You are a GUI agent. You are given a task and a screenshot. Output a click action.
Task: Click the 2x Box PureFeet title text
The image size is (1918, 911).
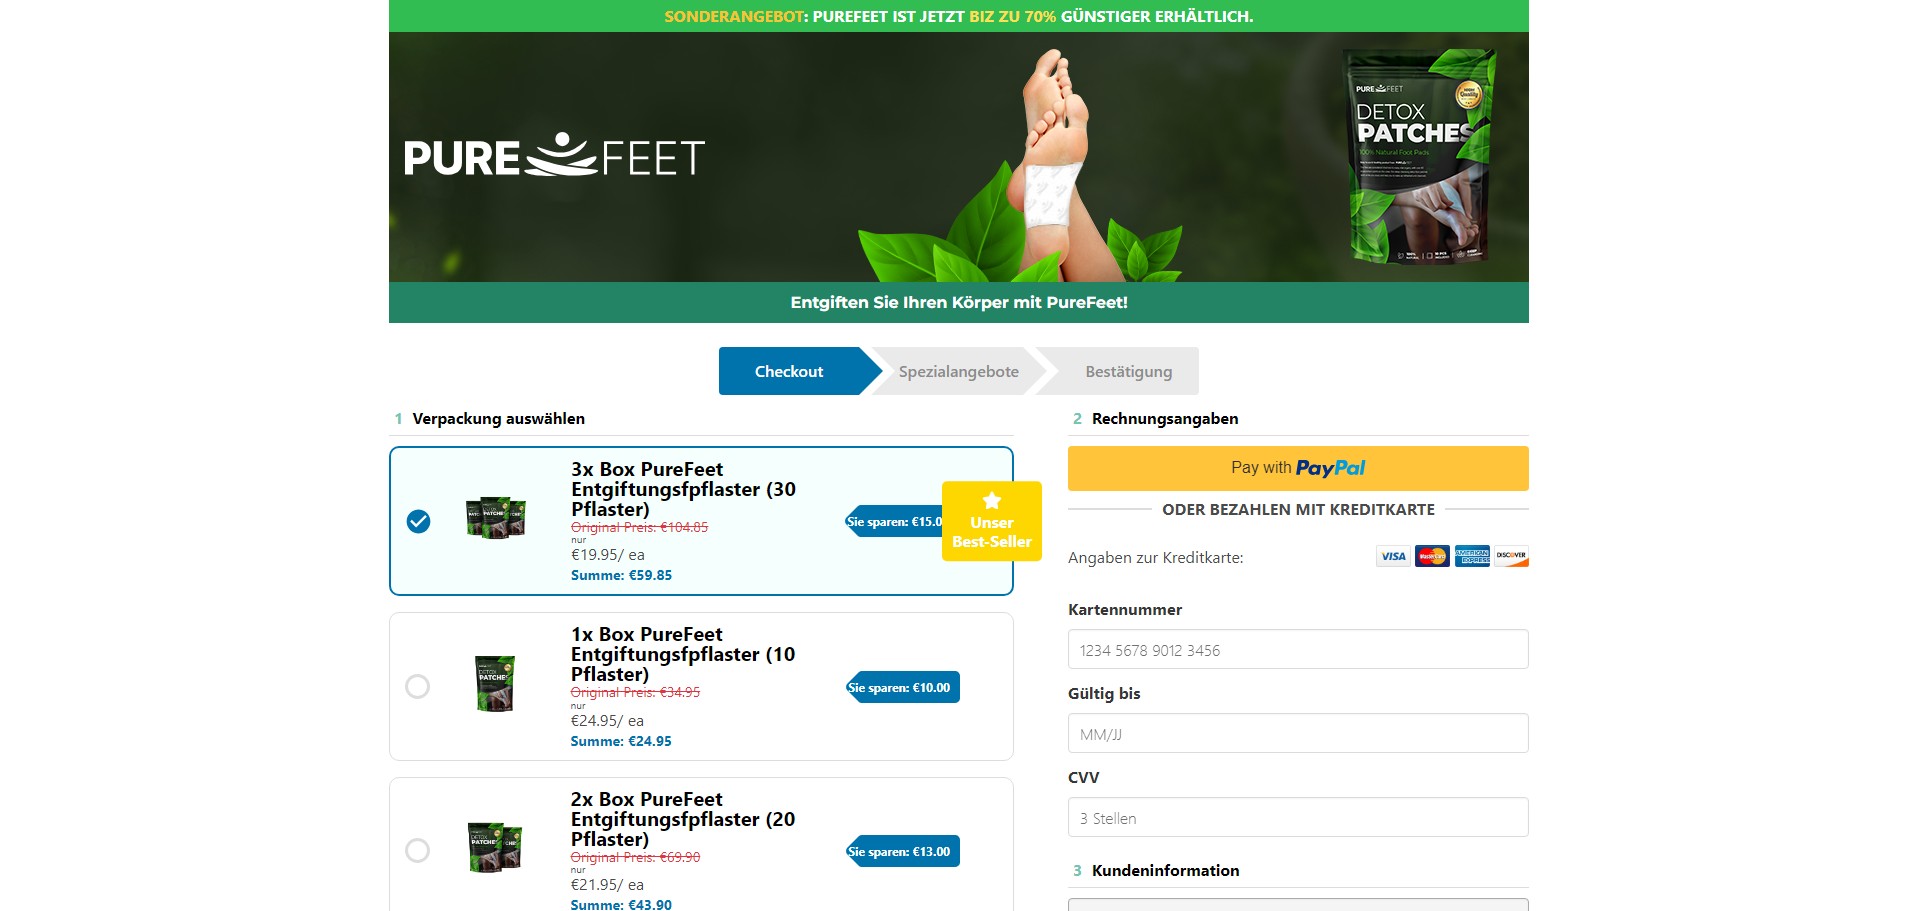pos(683,819)
